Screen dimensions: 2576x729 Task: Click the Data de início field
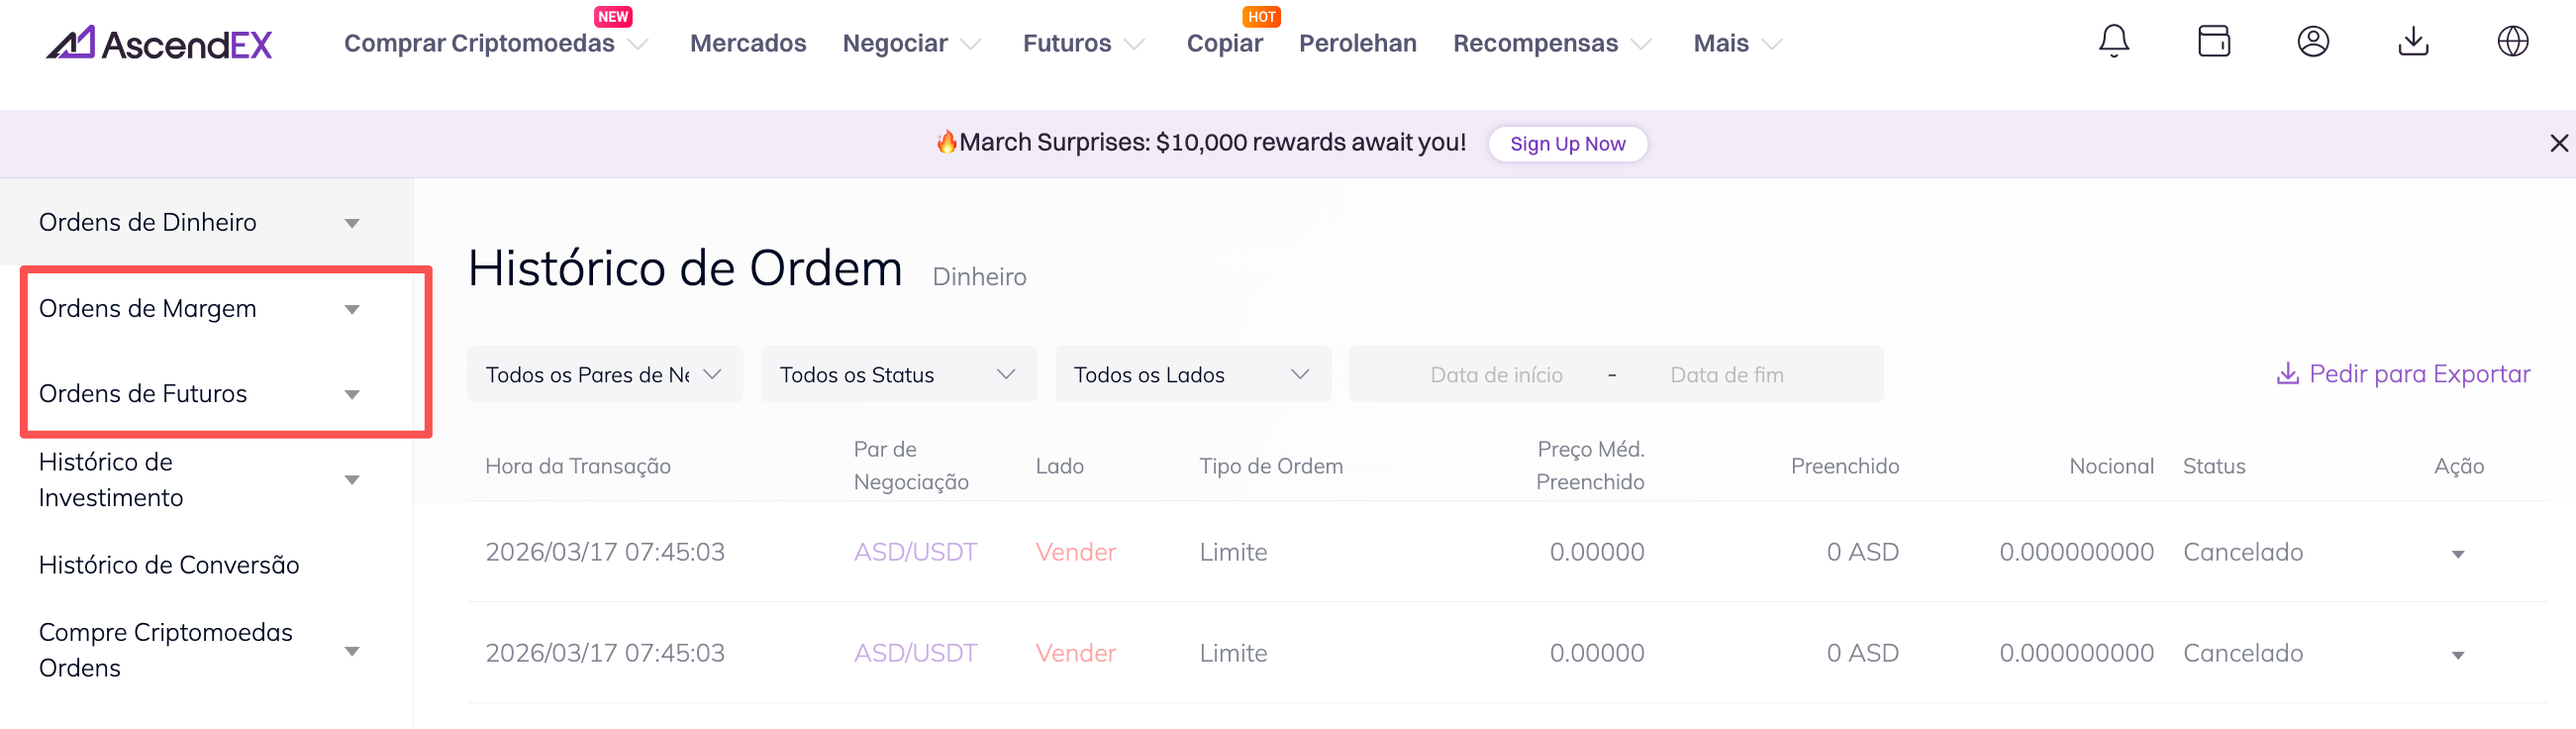tap(1495, 374)
